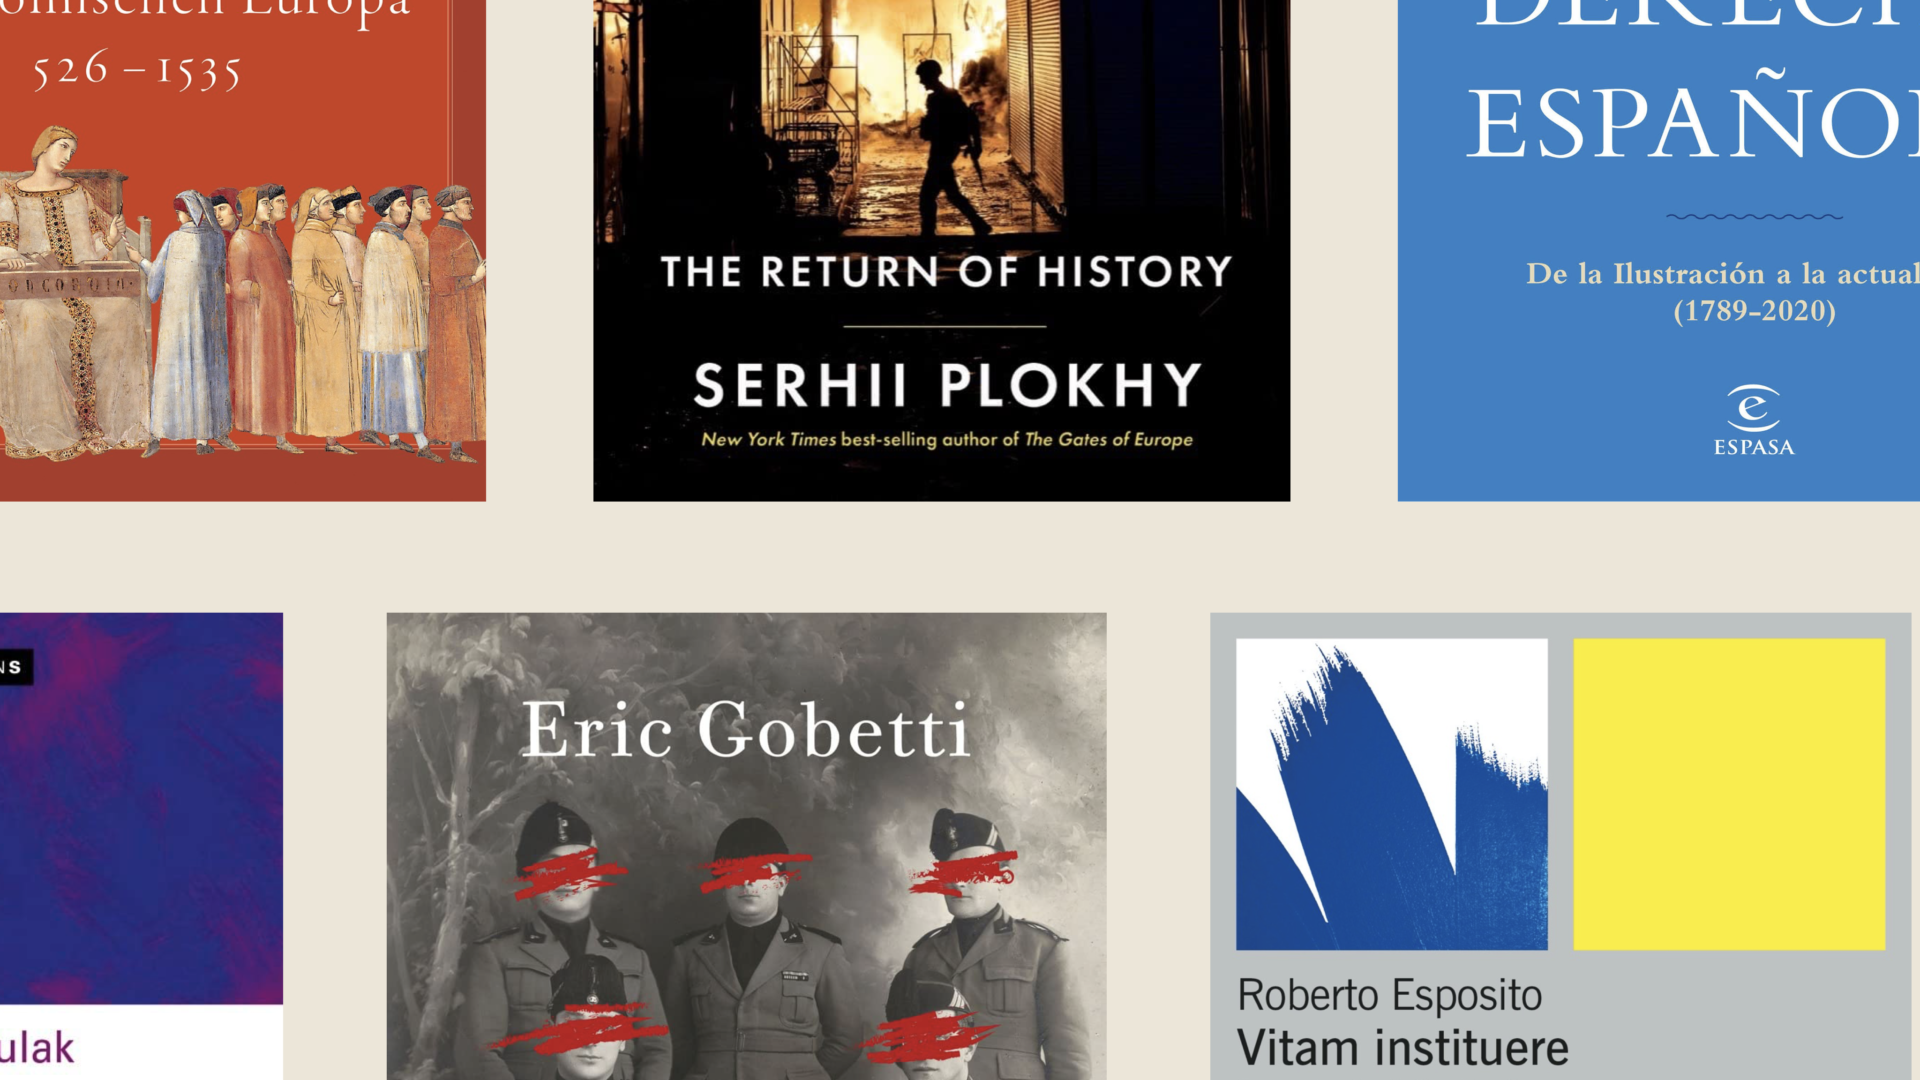
Task: Click the Eric Gobetti name text
Action: click(746, 729)
